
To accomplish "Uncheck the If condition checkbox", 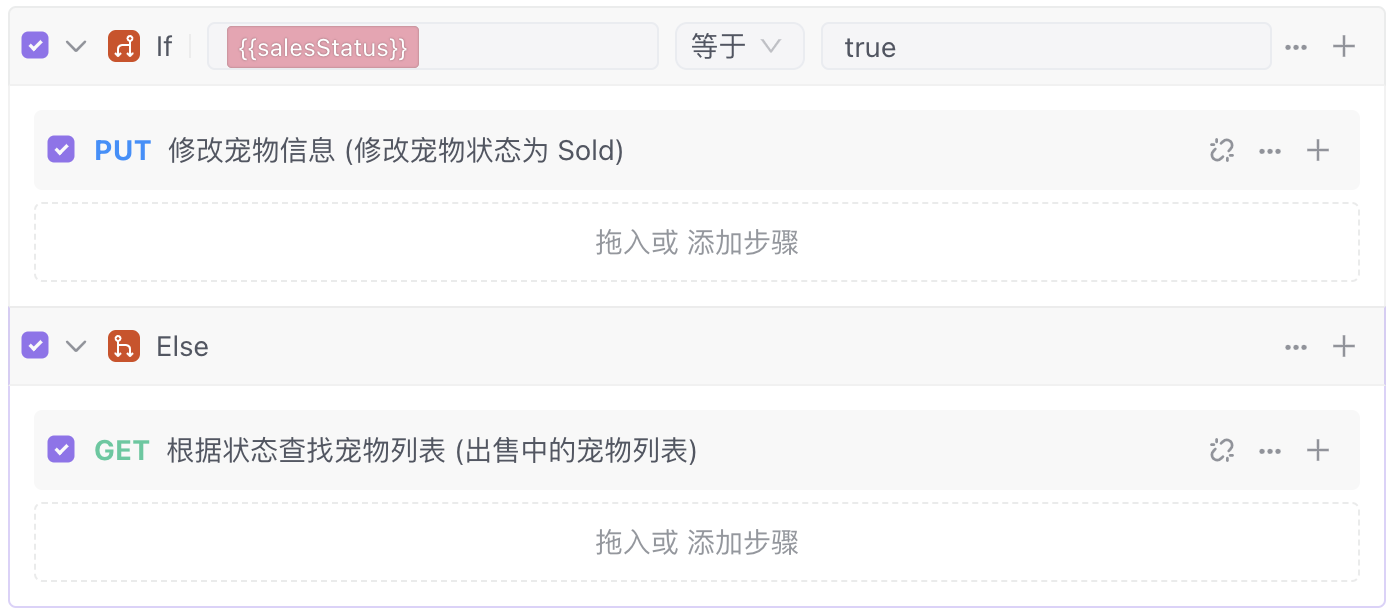I will tap(35, 46).
